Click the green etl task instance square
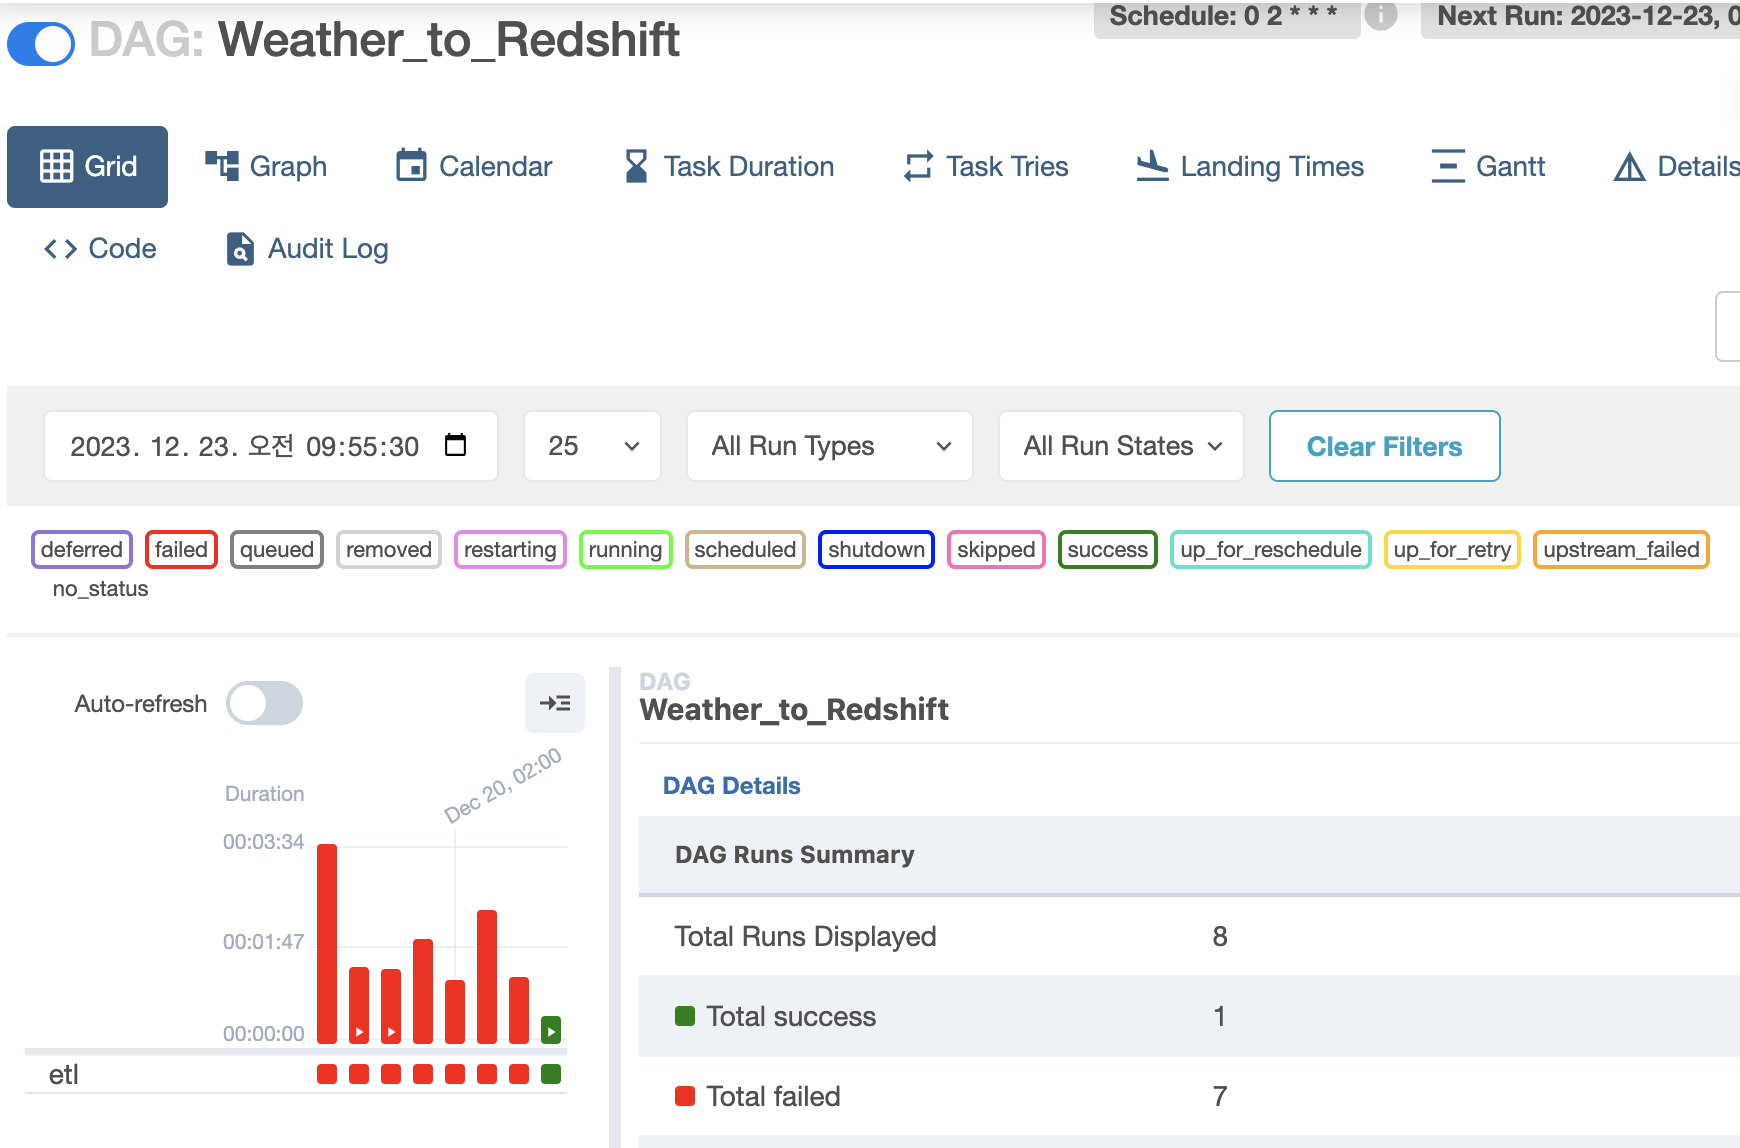 coord(551,1074)
